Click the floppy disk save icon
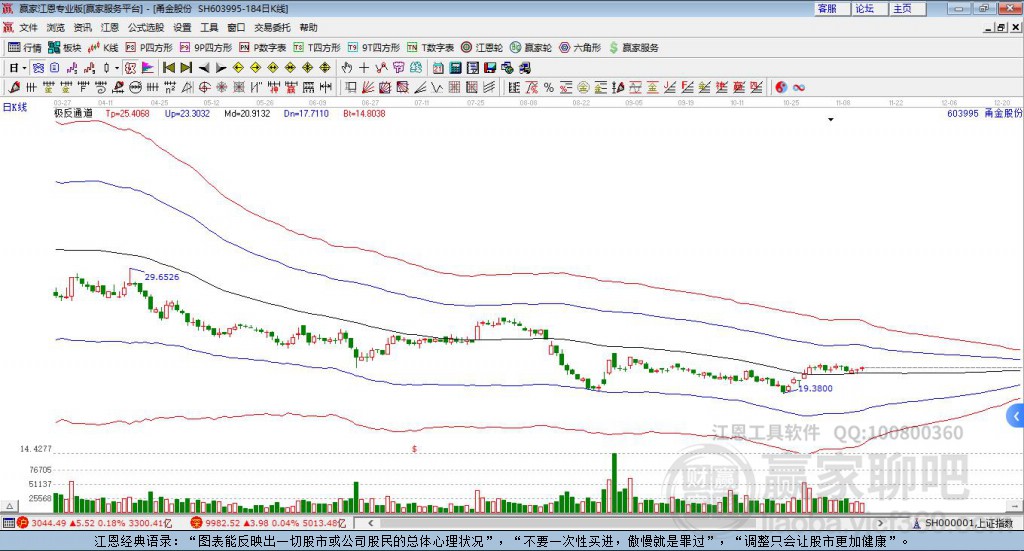Image resolution: width=1024 pixels, height=551 pixels. coord(490,68)
